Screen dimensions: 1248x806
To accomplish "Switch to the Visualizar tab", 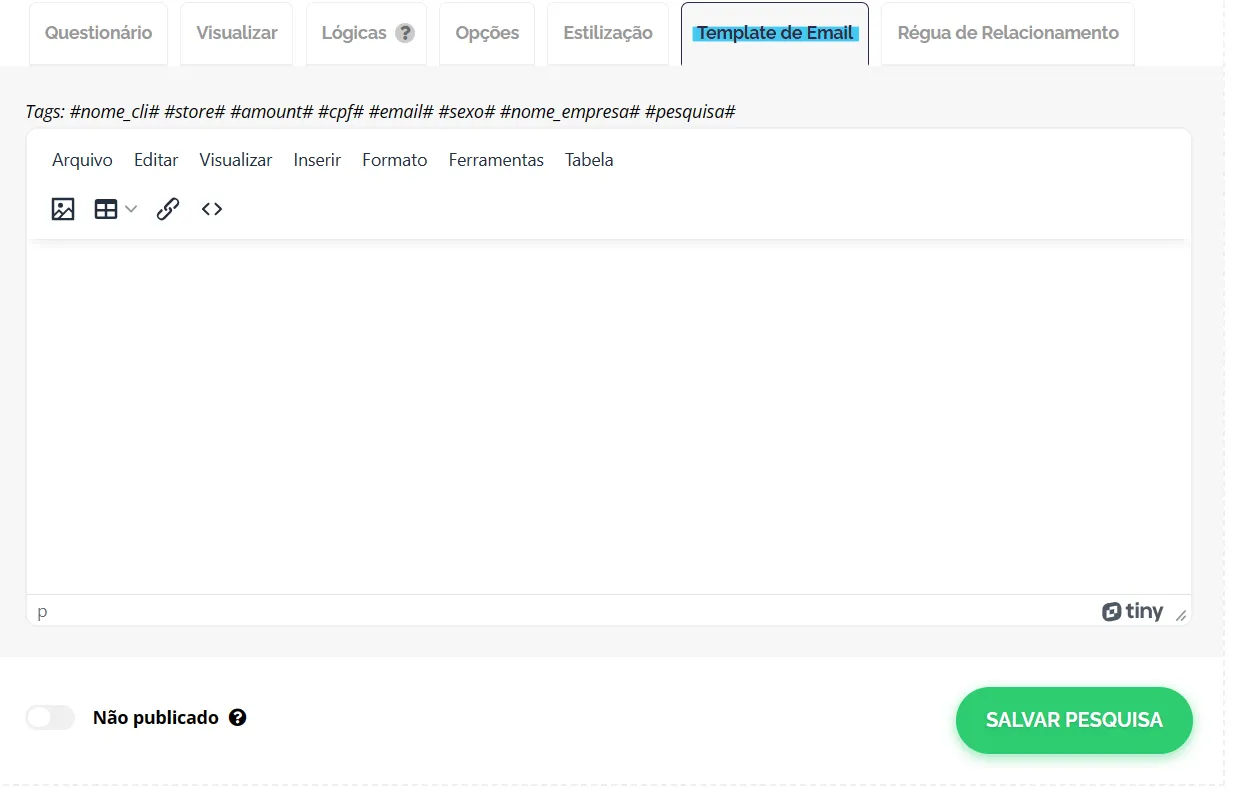I will click(237, 33).
